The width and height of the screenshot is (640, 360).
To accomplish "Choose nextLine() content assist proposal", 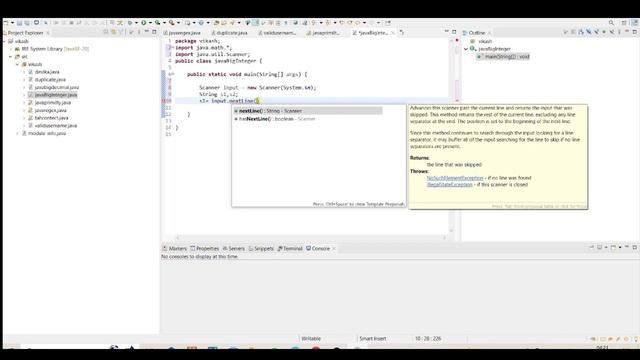I will coord(308,111).
